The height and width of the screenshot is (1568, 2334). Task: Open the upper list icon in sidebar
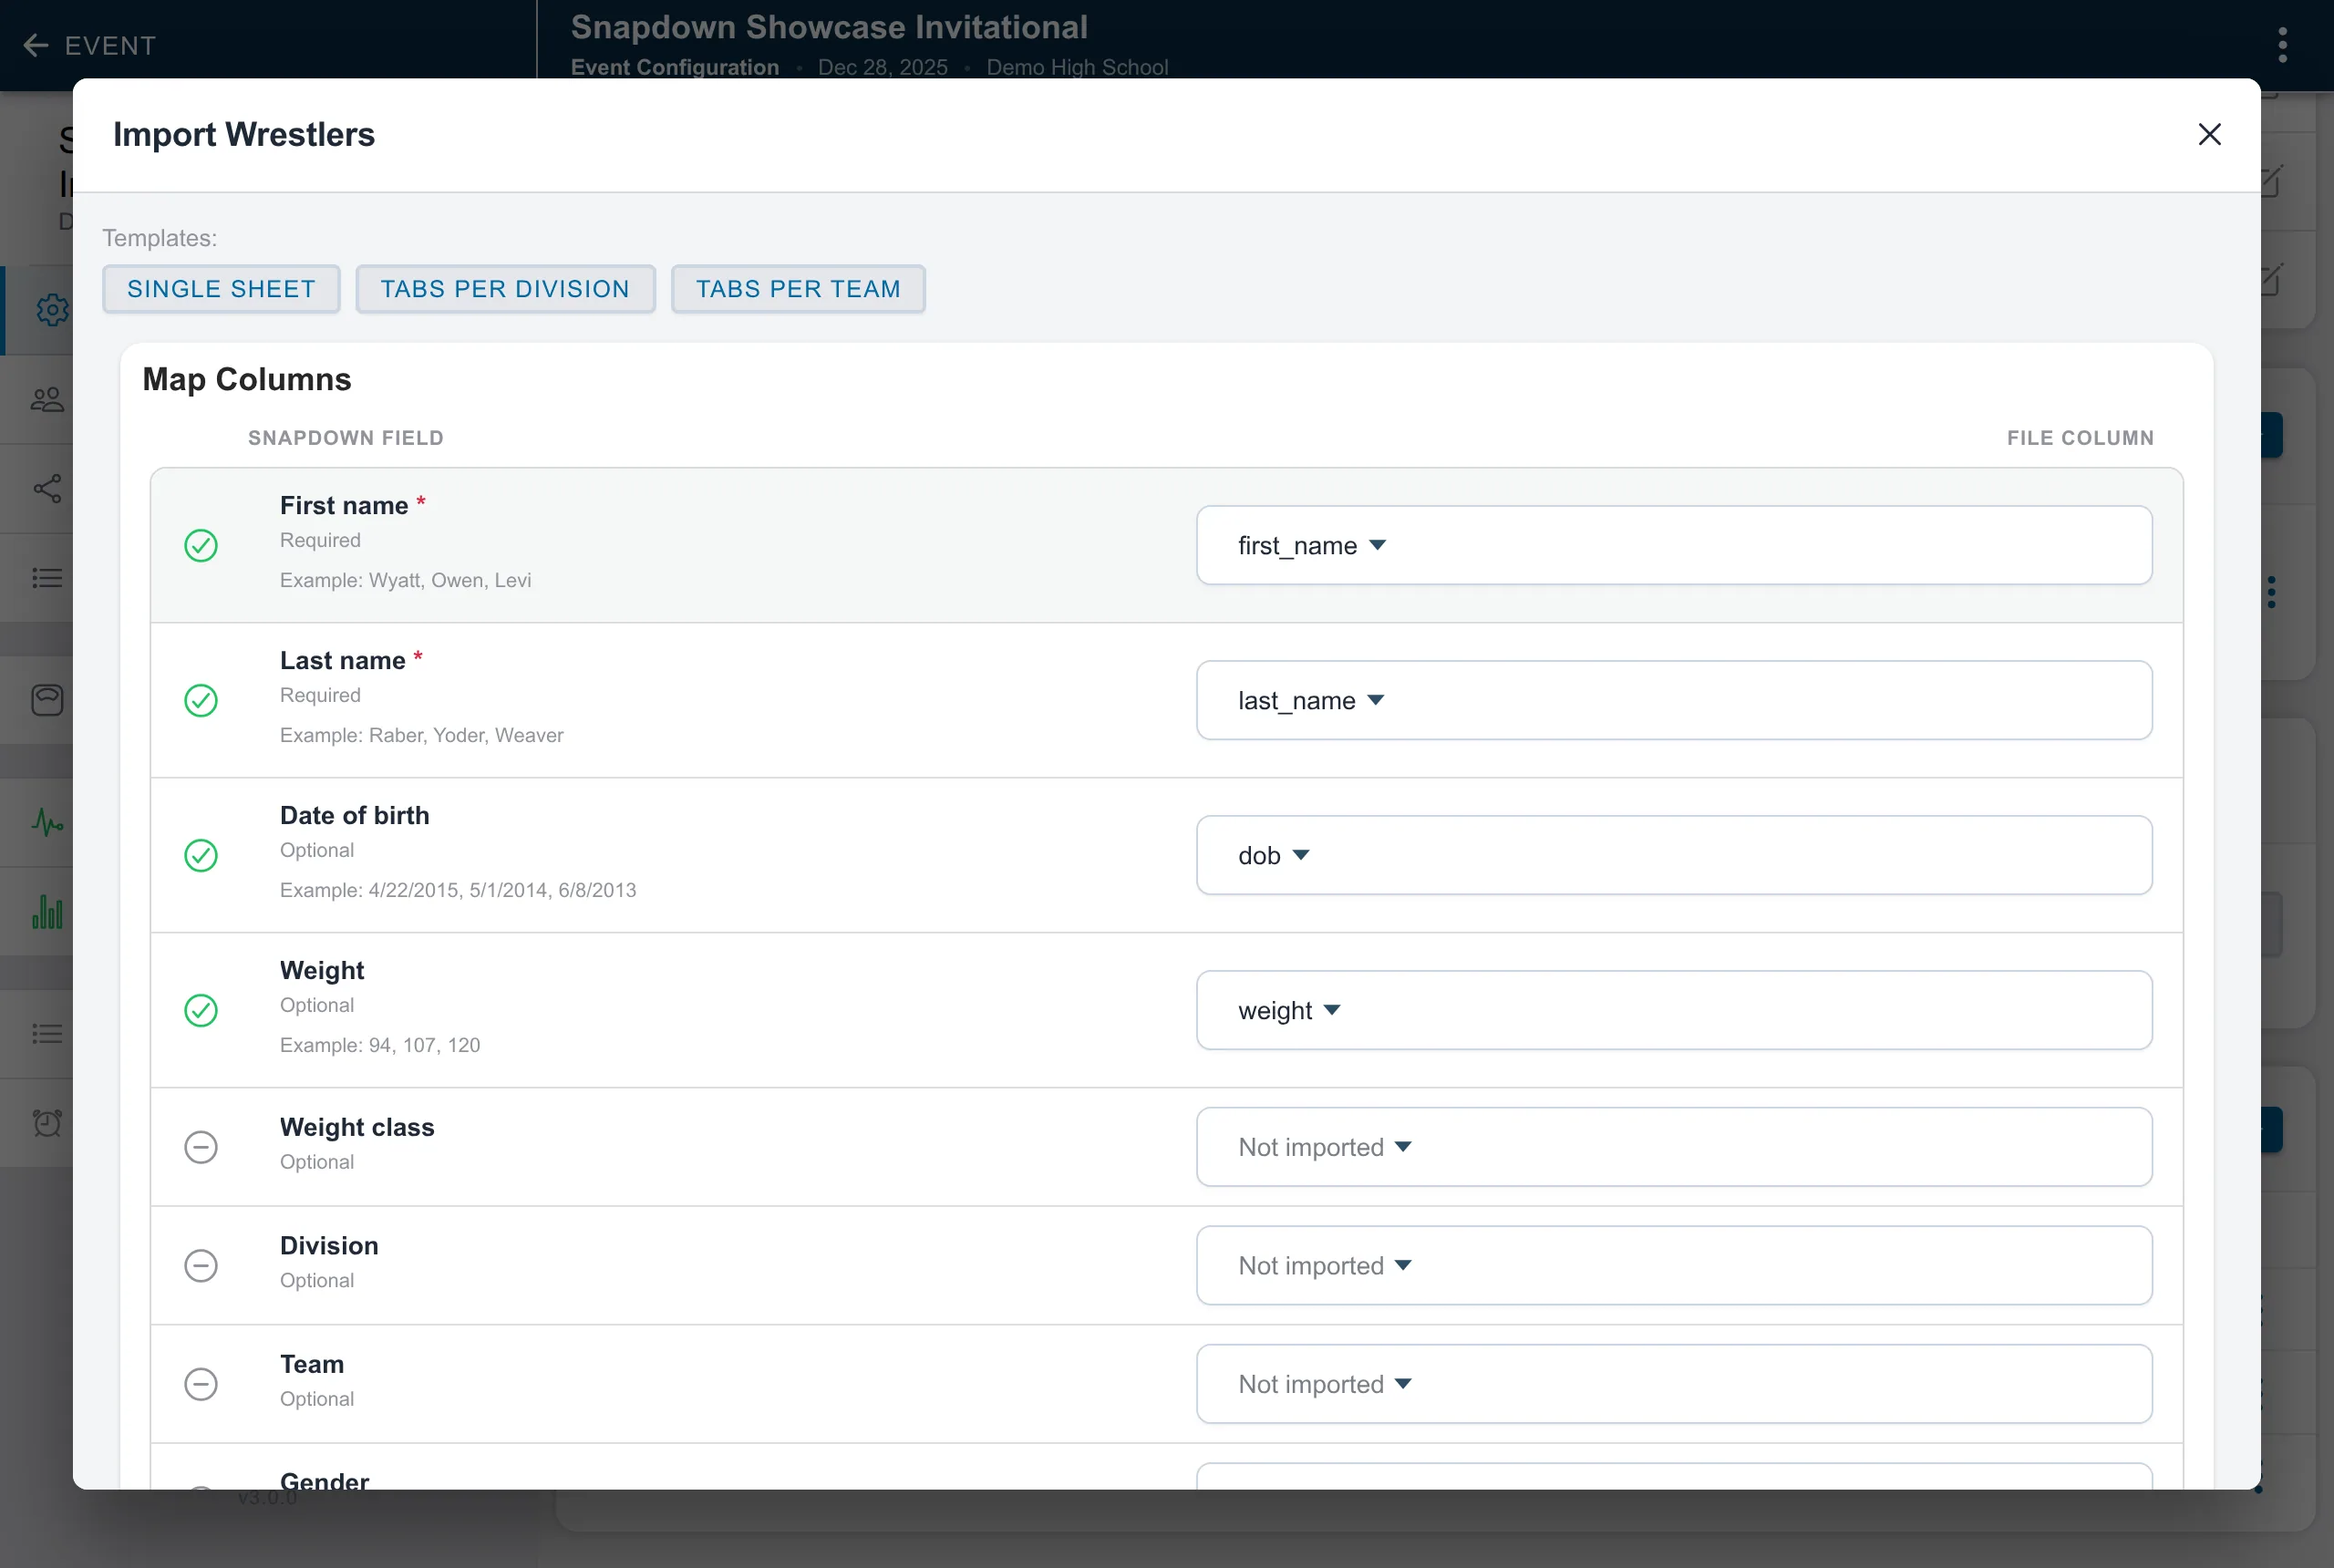click(47, 578)
